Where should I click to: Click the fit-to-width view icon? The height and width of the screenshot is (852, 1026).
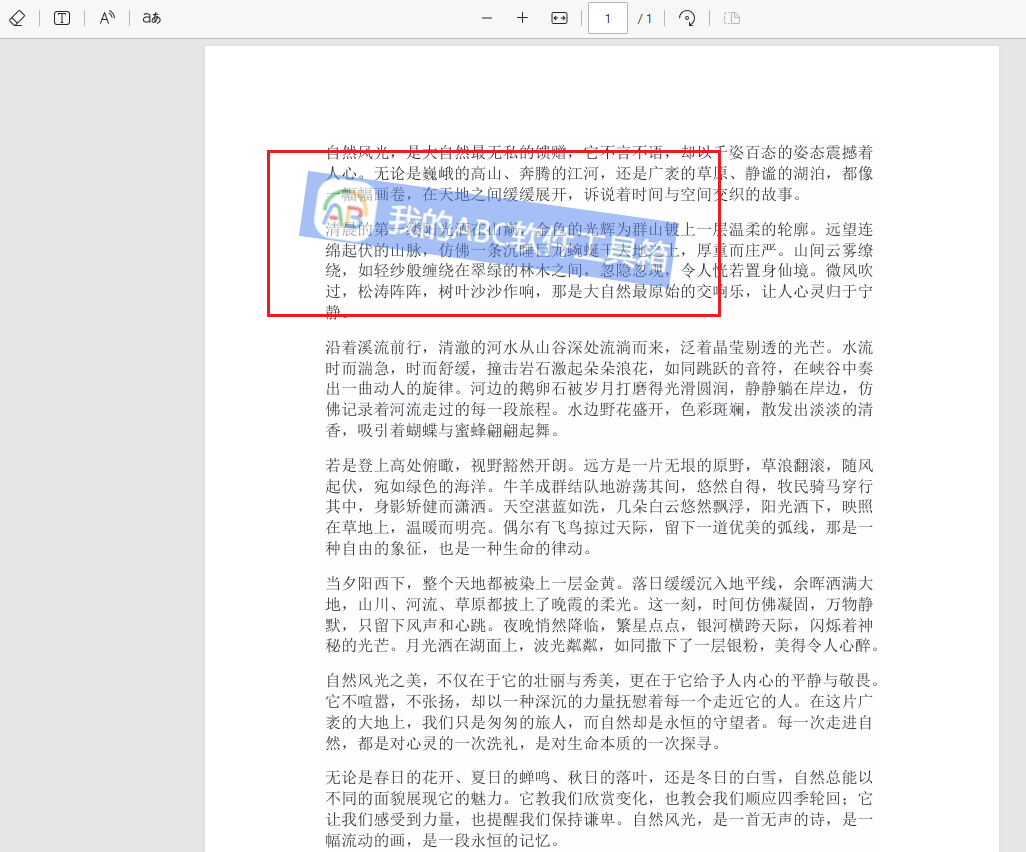point(560,17)
